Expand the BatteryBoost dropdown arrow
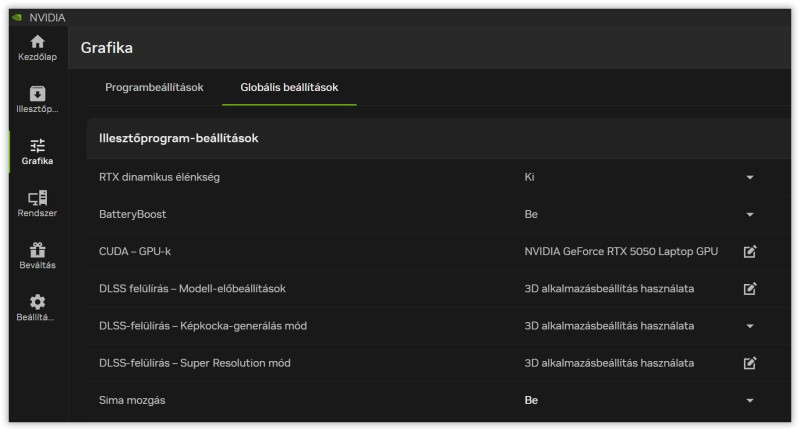Viewport: 800px width, 431px height. [750, 214]
